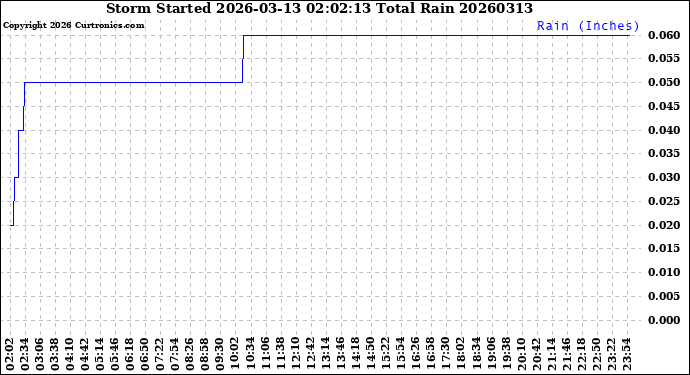Viewport: 690px width, 375px height.
Task: Click the 04:10 time axis label
Action: [70, 354]
